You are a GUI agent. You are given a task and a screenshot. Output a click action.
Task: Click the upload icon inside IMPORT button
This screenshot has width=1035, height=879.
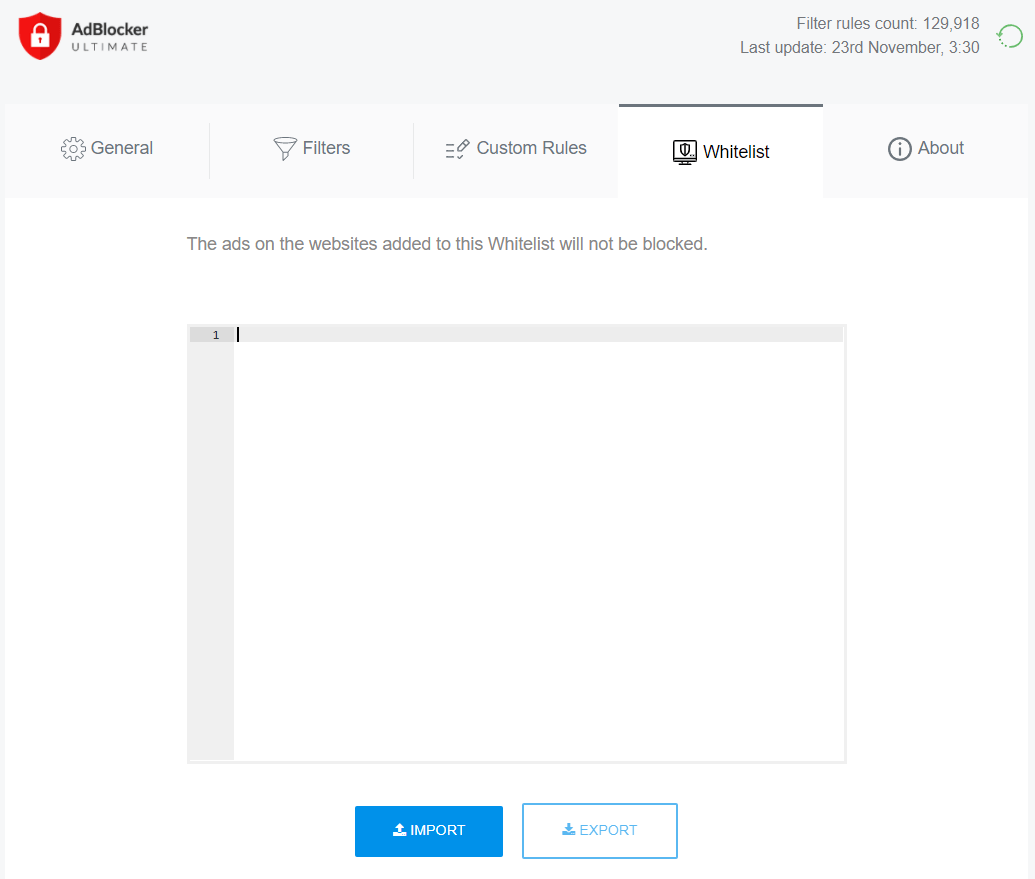(x=399, y=831)
